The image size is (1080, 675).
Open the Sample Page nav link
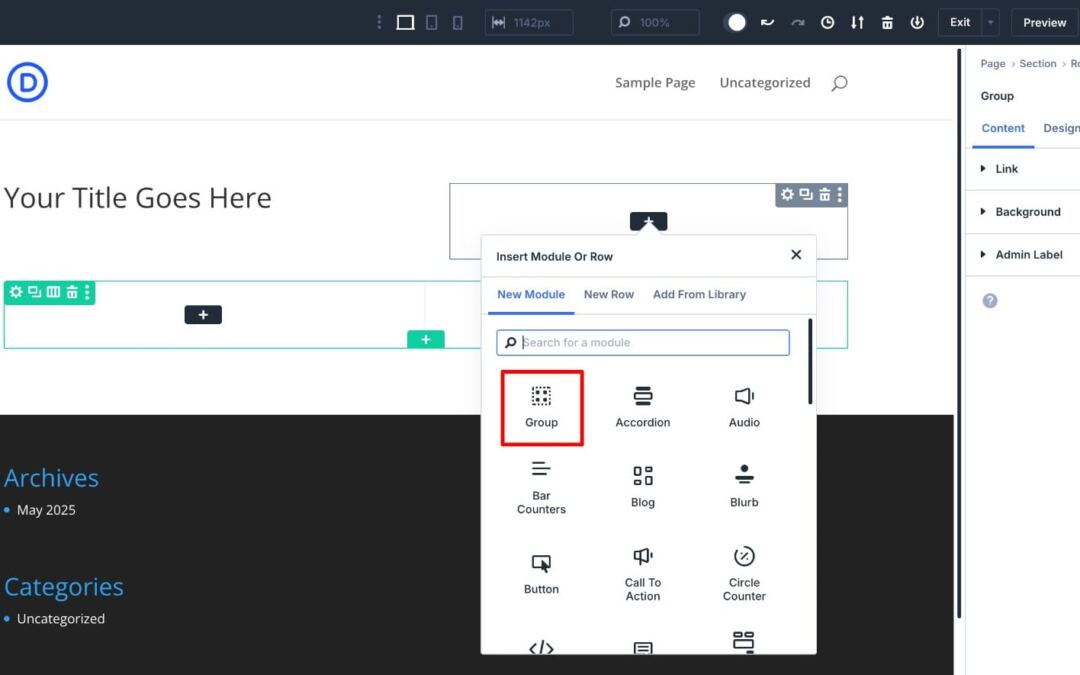tap(655, 83)
